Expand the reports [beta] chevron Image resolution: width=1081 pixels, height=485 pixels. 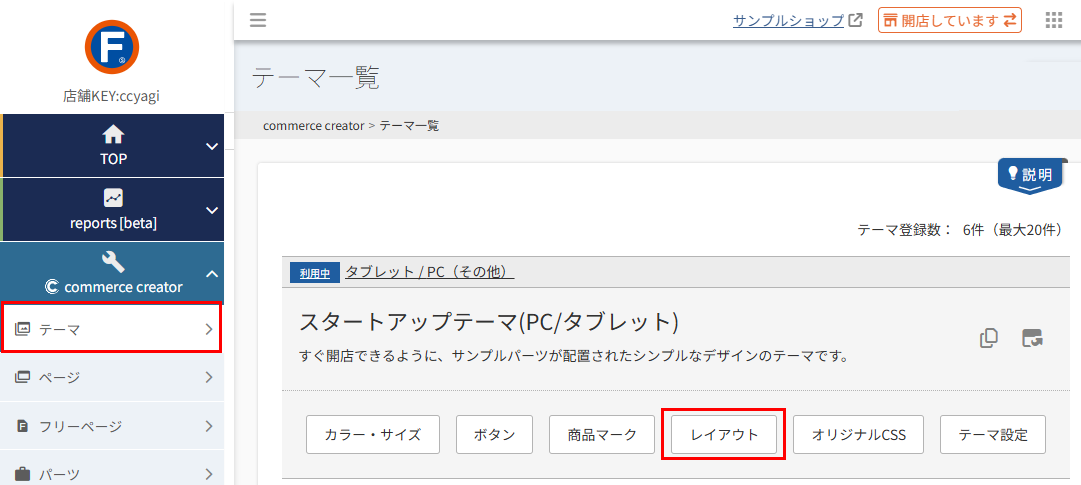click(211, 210)
